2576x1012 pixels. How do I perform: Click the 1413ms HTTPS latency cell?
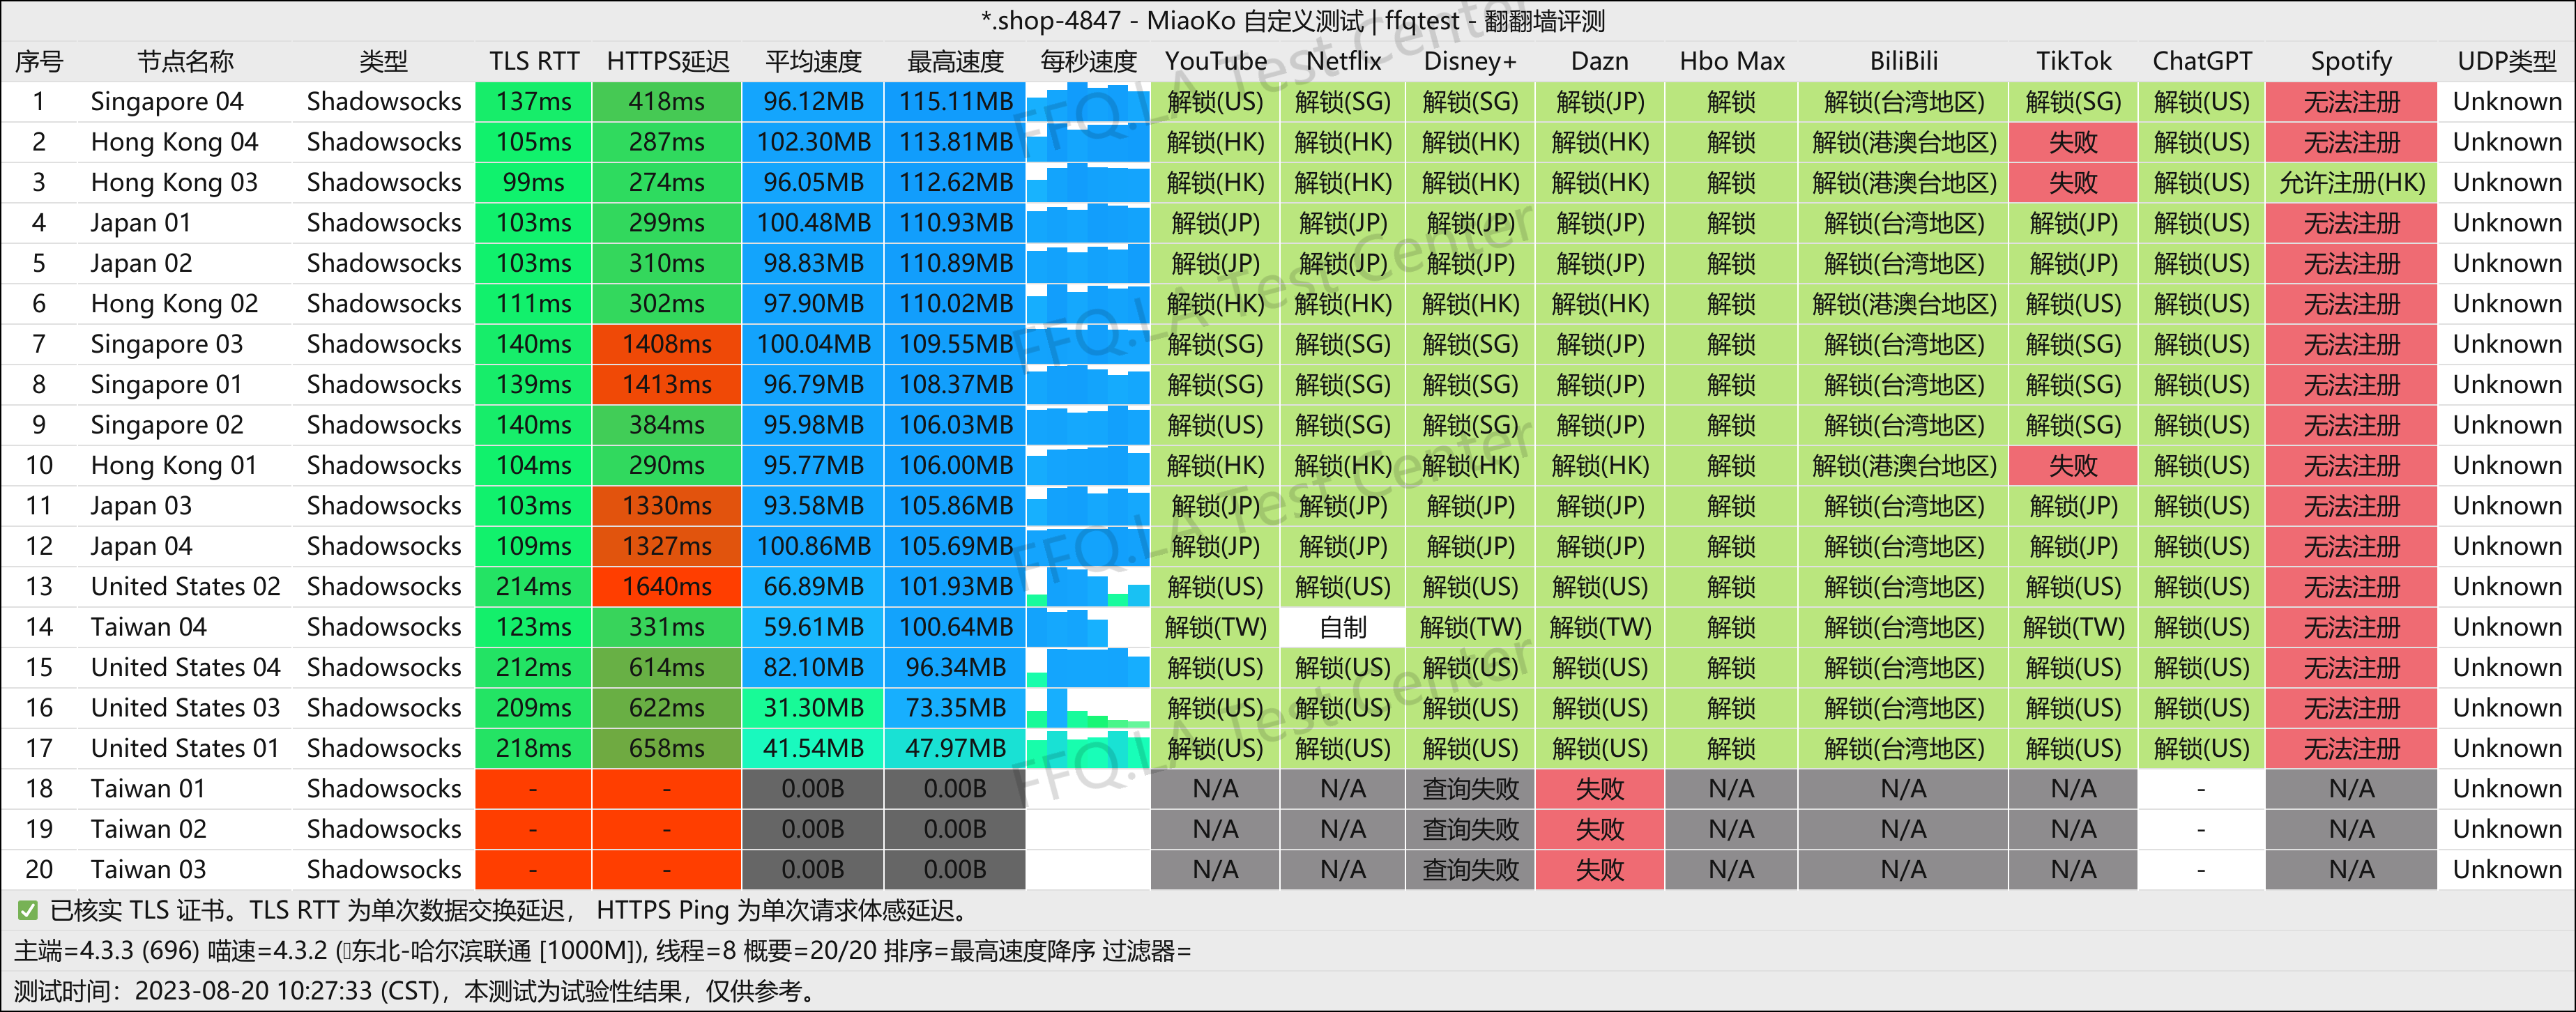tap(667, 385)
